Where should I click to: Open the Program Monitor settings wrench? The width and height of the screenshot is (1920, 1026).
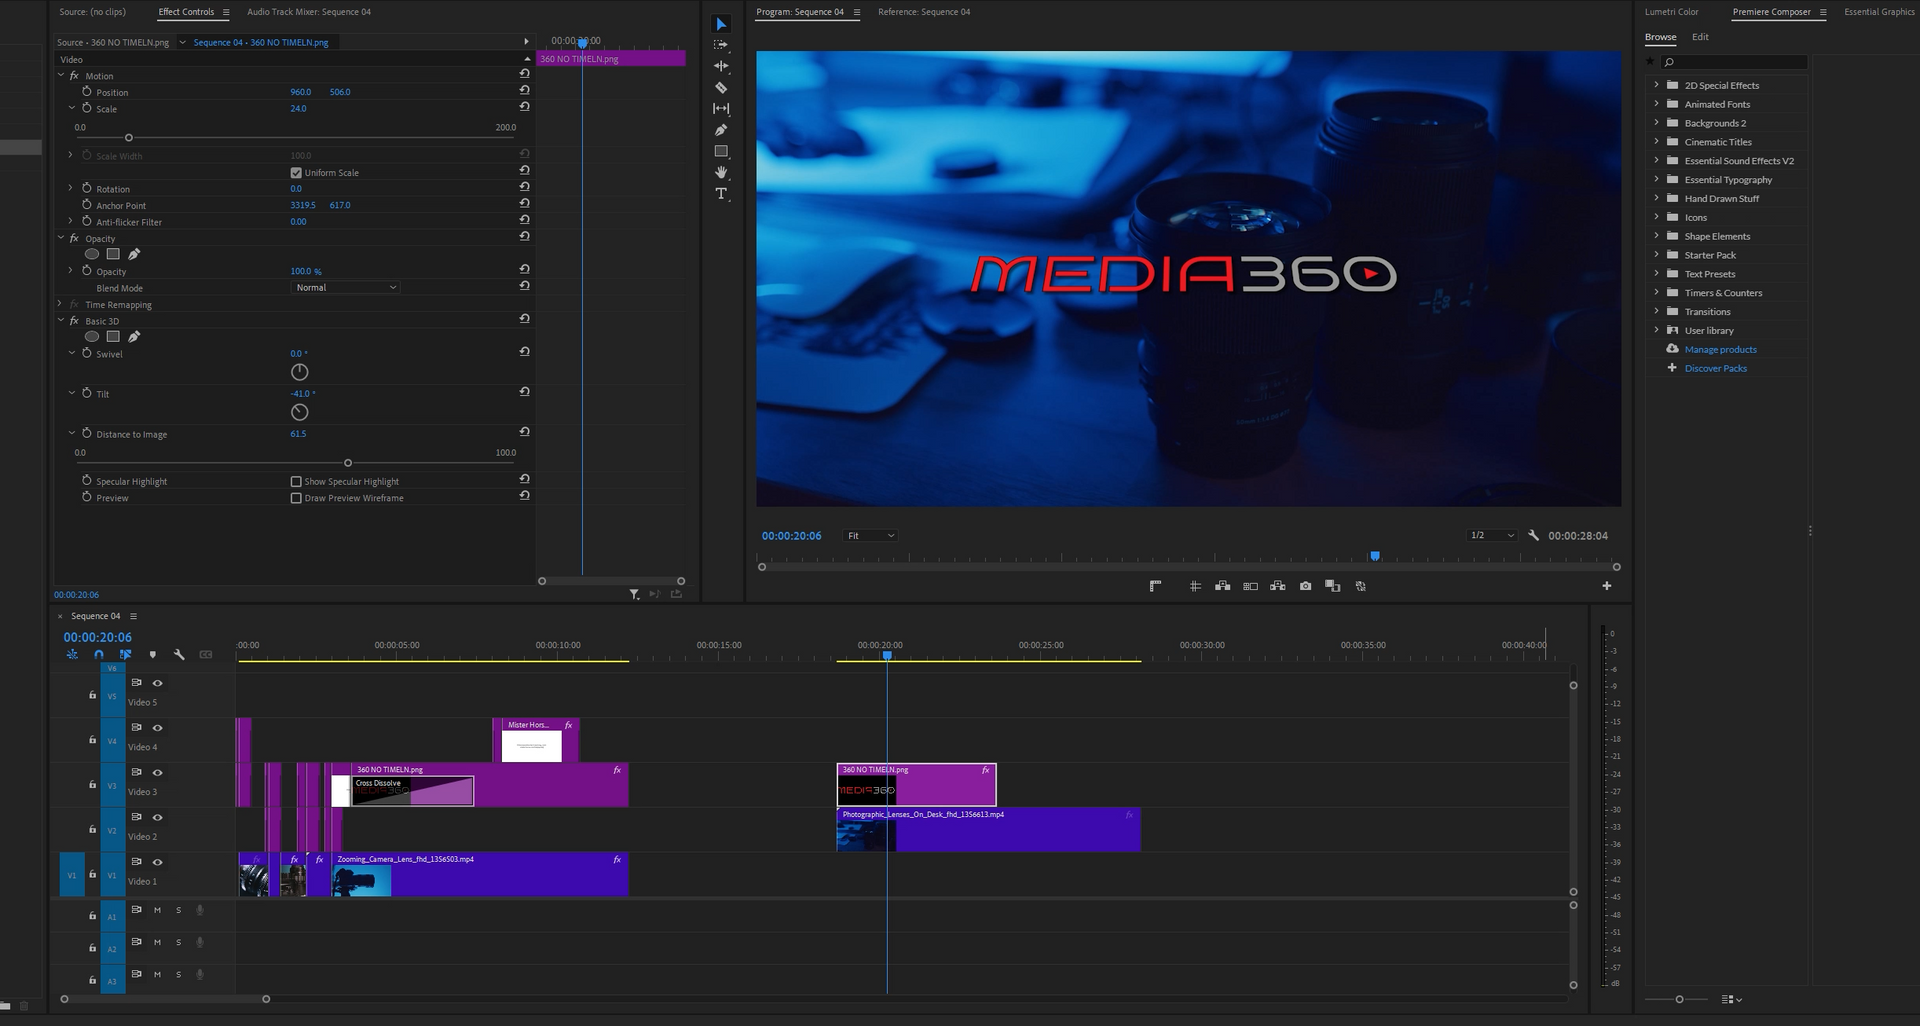coord(1533,536)
